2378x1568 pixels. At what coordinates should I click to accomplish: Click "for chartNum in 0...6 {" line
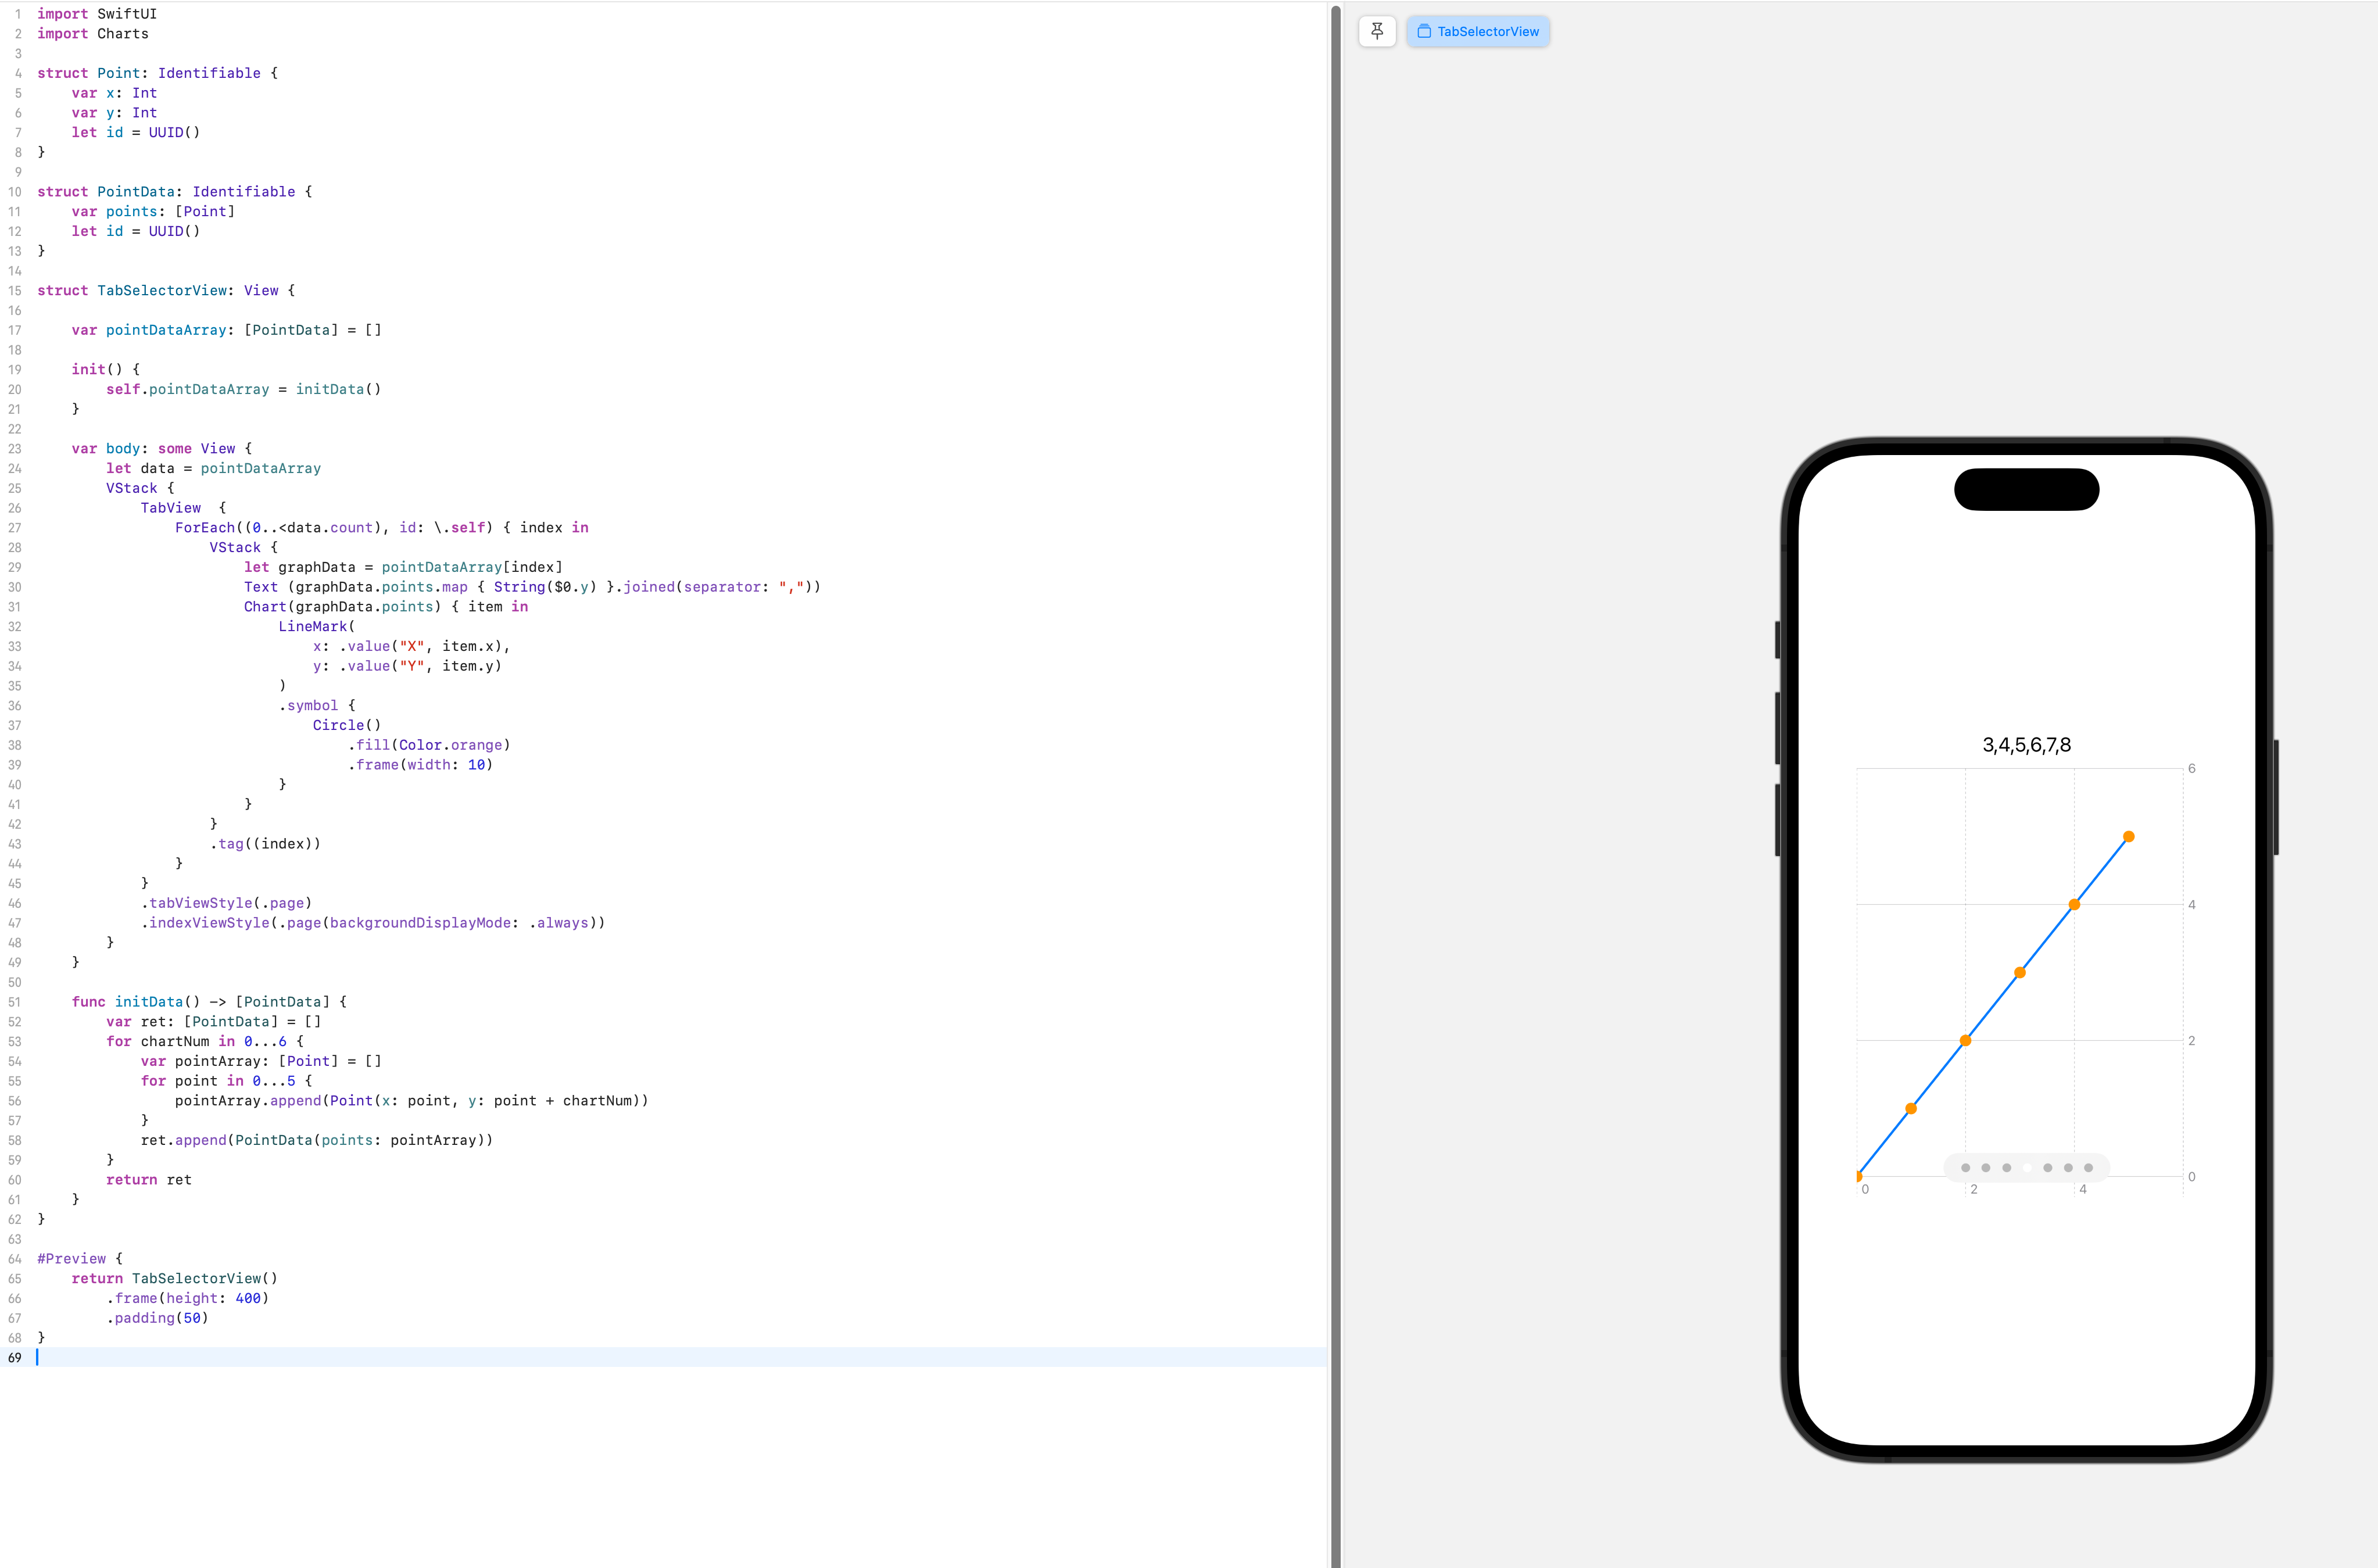(x=205, y=1042)
